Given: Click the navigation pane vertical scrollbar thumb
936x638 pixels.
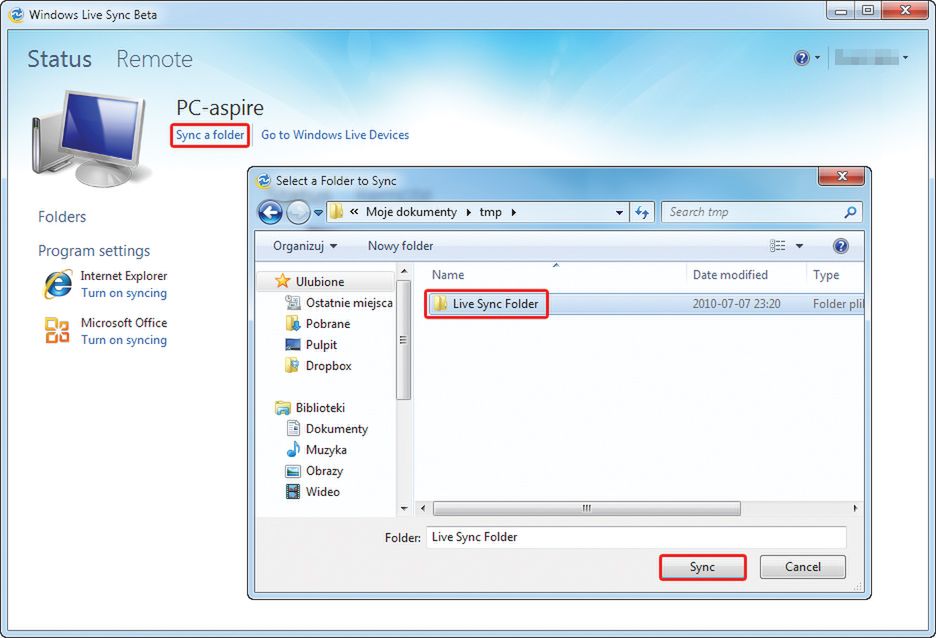Looking at the screenshot, I should tap(404, 340).
